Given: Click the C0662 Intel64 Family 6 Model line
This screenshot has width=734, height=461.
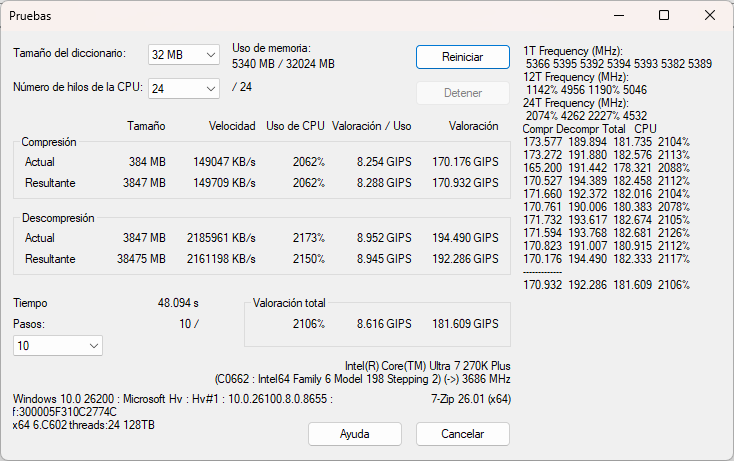Looking at the screenshot, I should point(362,379).
